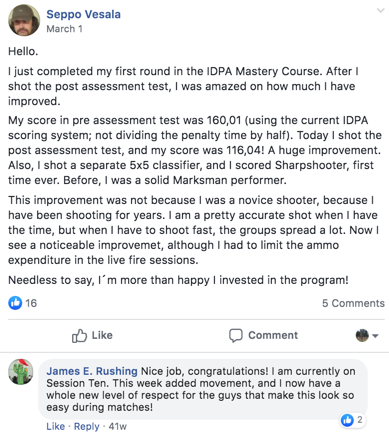This screenshot has height=436, width=389.
Task: Open the March 1 post timestamp
Action: (64, 29)
